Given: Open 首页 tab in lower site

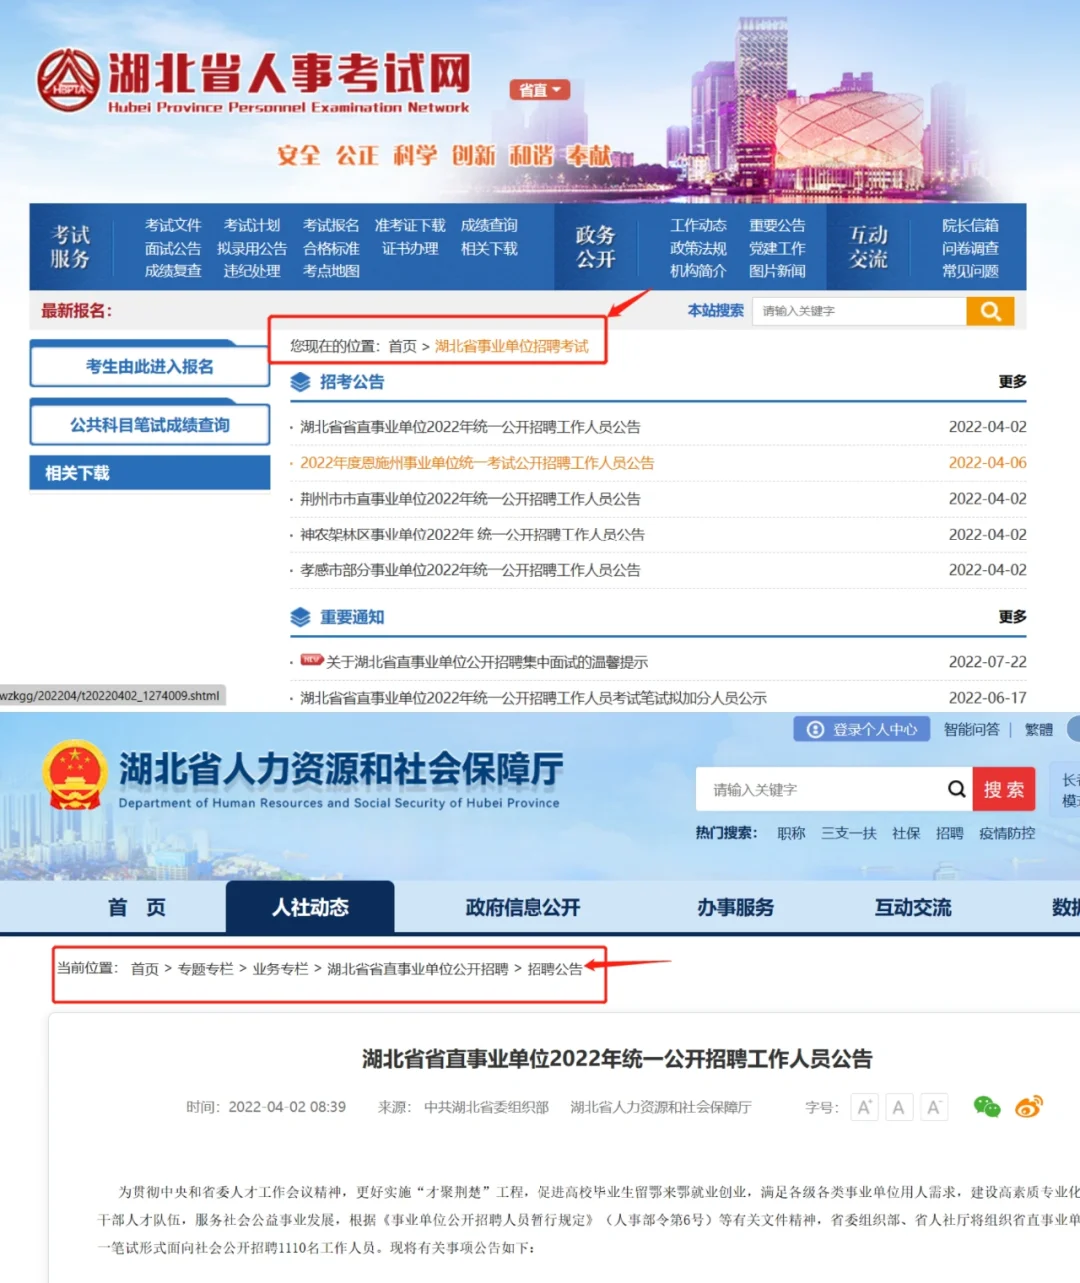Looking at the screenshot, I should coord(137,907).
